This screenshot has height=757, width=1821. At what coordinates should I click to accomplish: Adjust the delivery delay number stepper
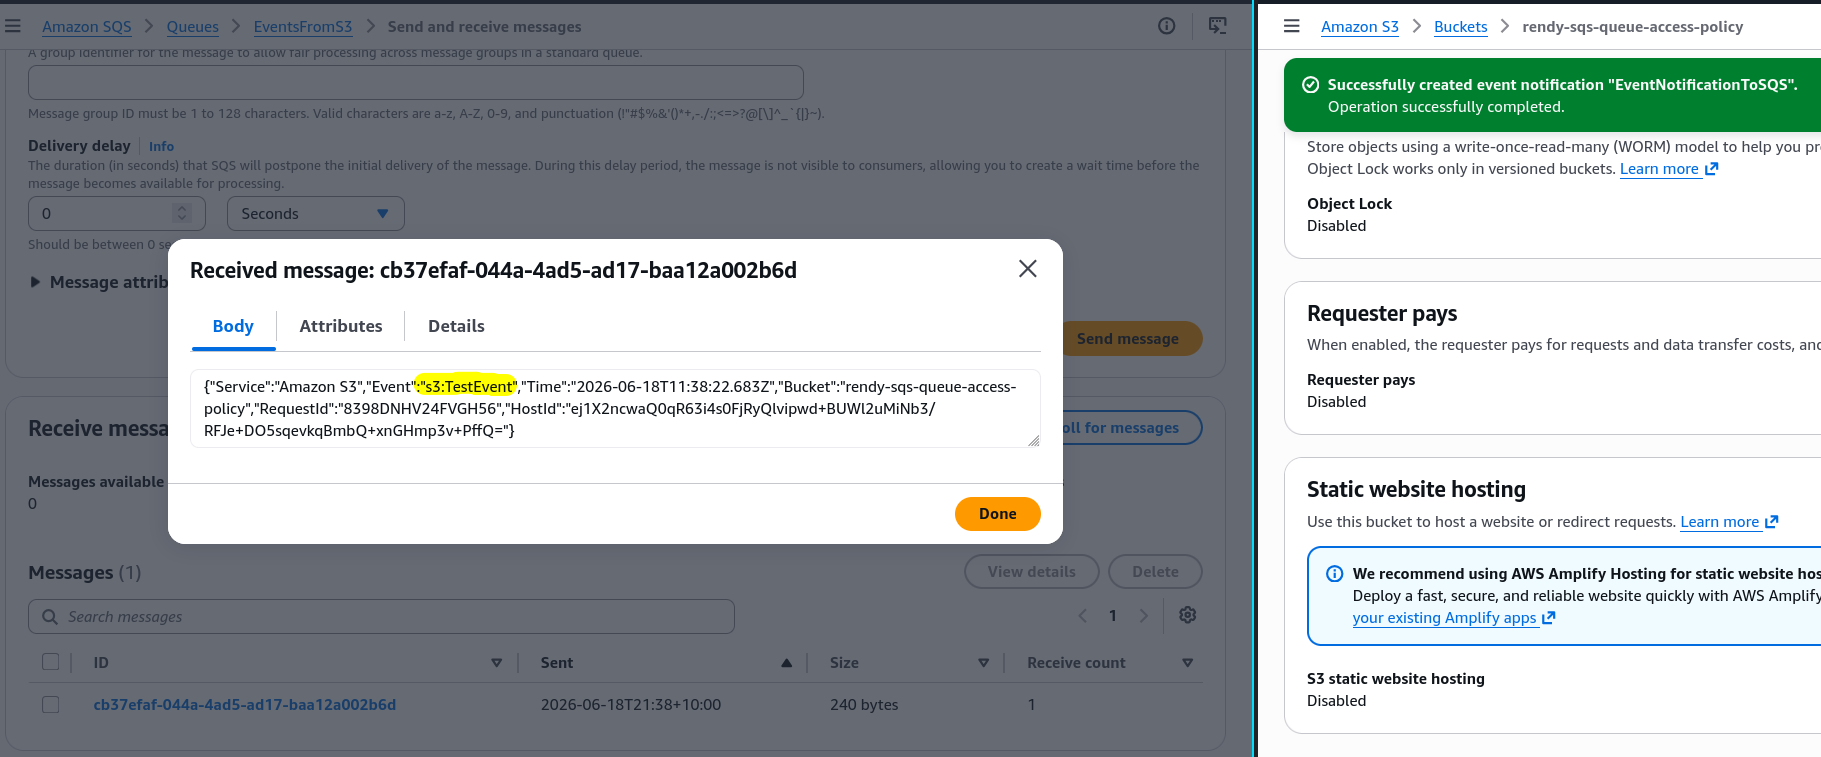(x=181, y=214)
